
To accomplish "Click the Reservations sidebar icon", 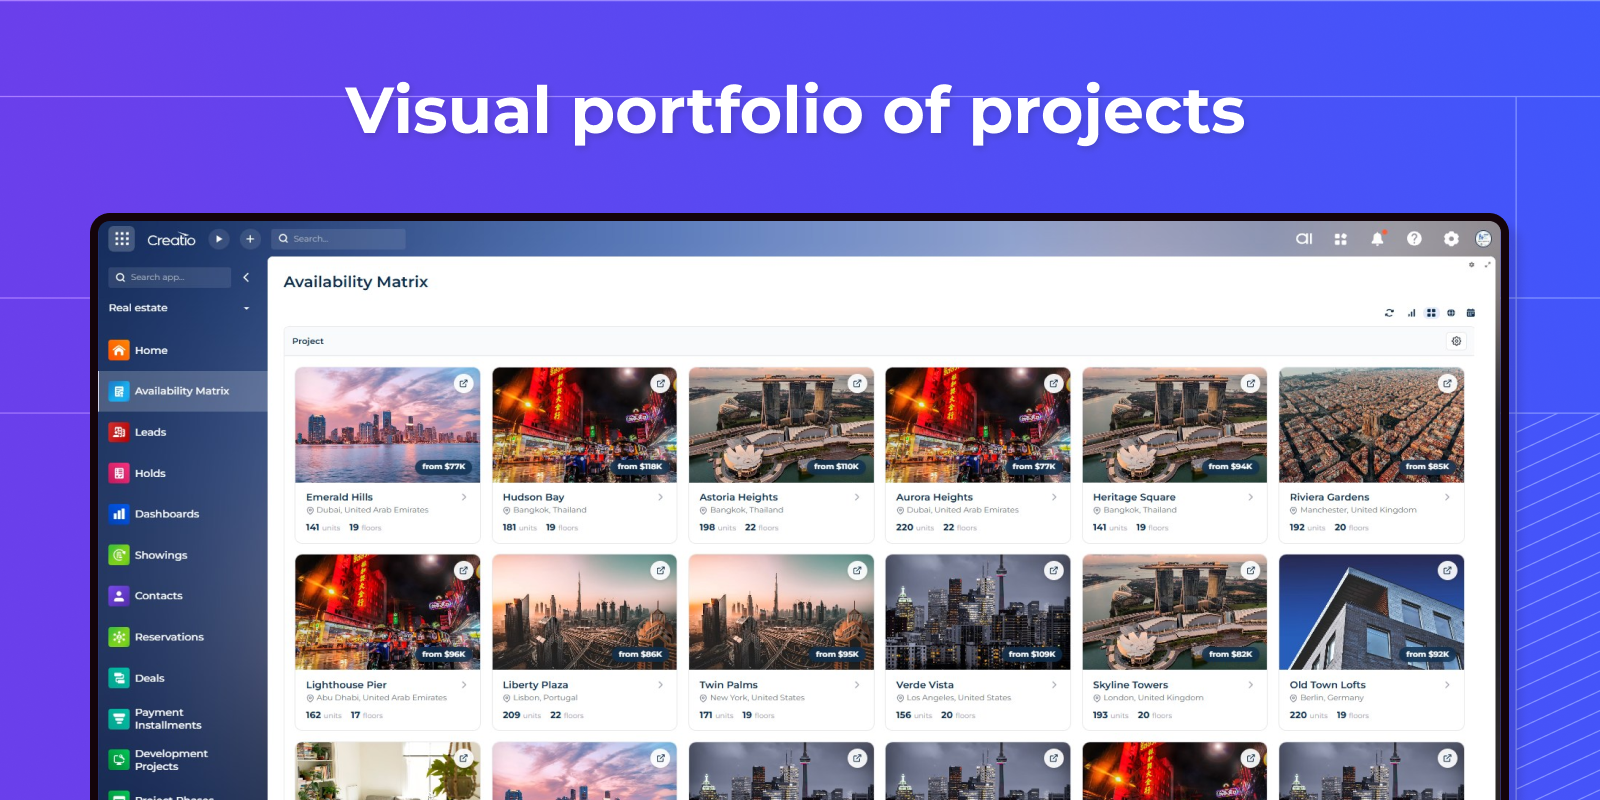I will coord(119,637).
